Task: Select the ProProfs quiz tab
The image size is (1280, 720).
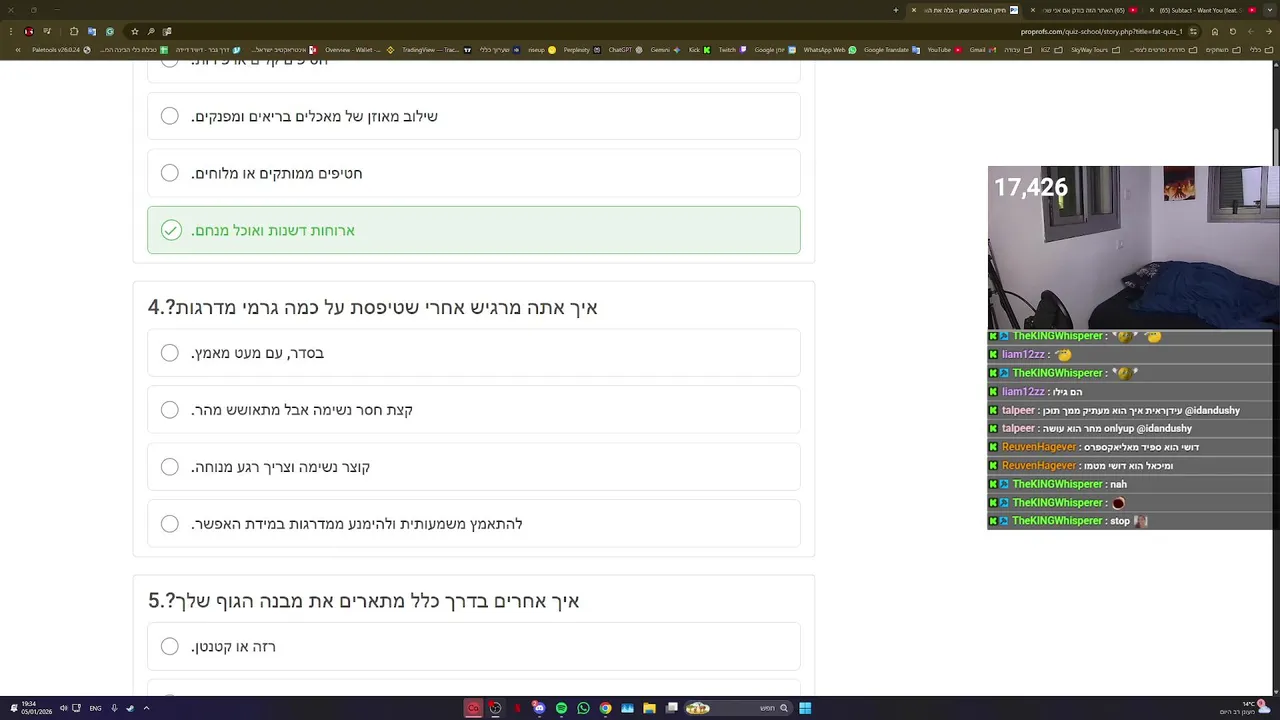Action: pos(965,10)
